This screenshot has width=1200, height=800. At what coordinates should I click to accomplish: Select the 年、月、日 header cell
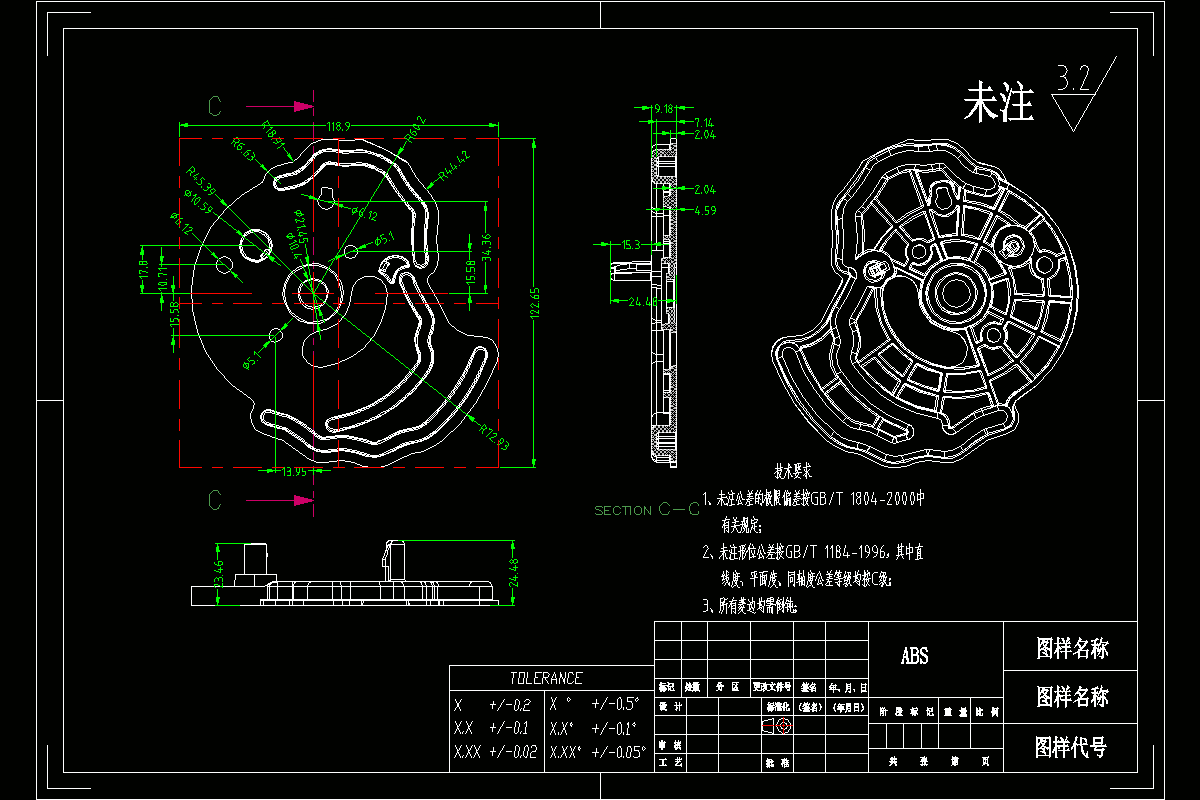(x=847, y=687)
